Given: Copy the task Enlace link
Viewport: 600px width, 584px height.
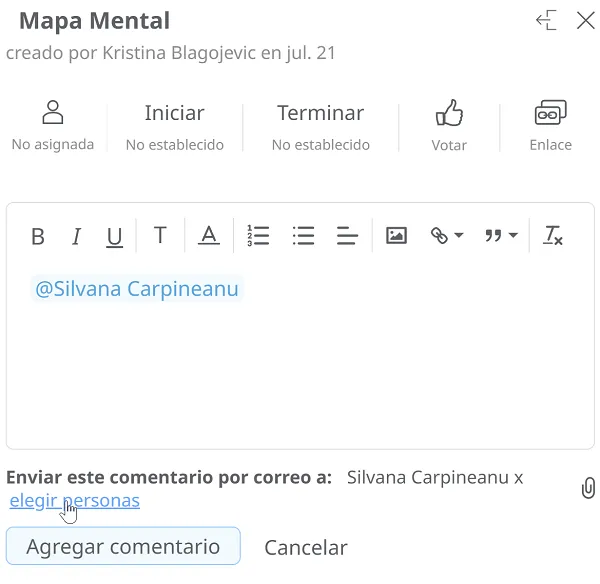Looking at the screenshot, I should point(551,126).
